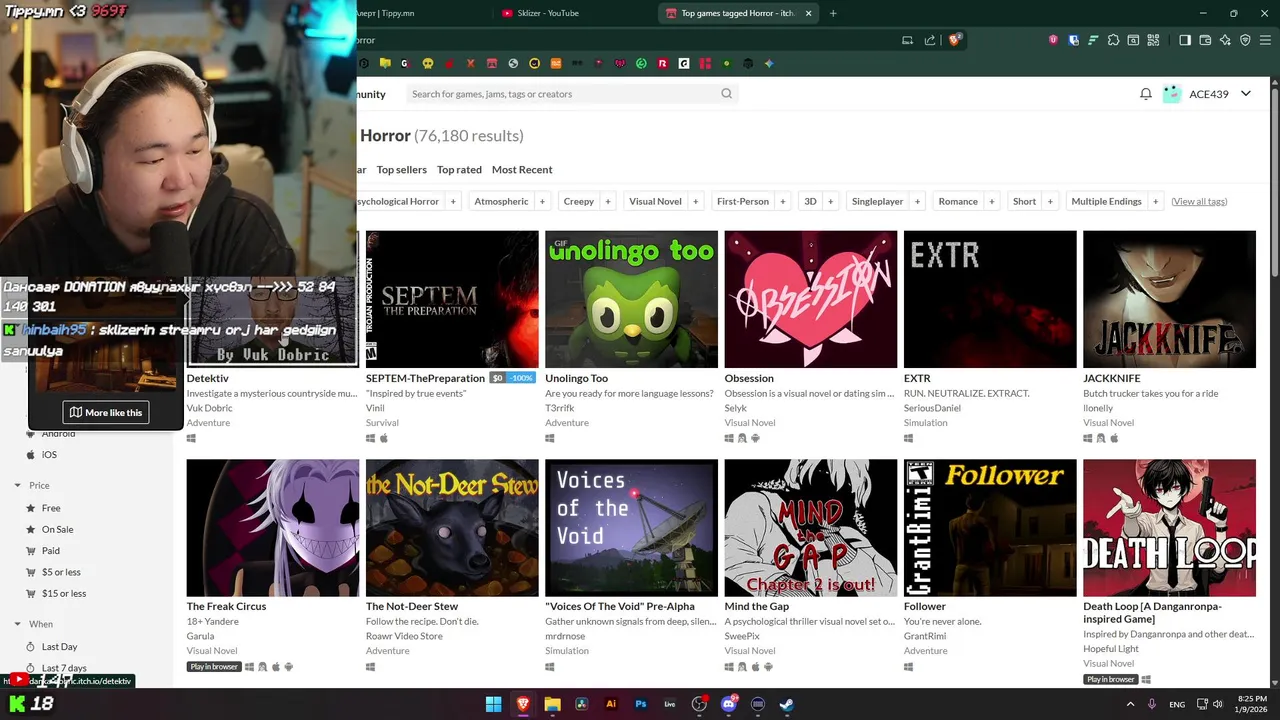Open Singleplayer tag filter
The height and width of the screenshot is (720, 1280).
point(878,201)
